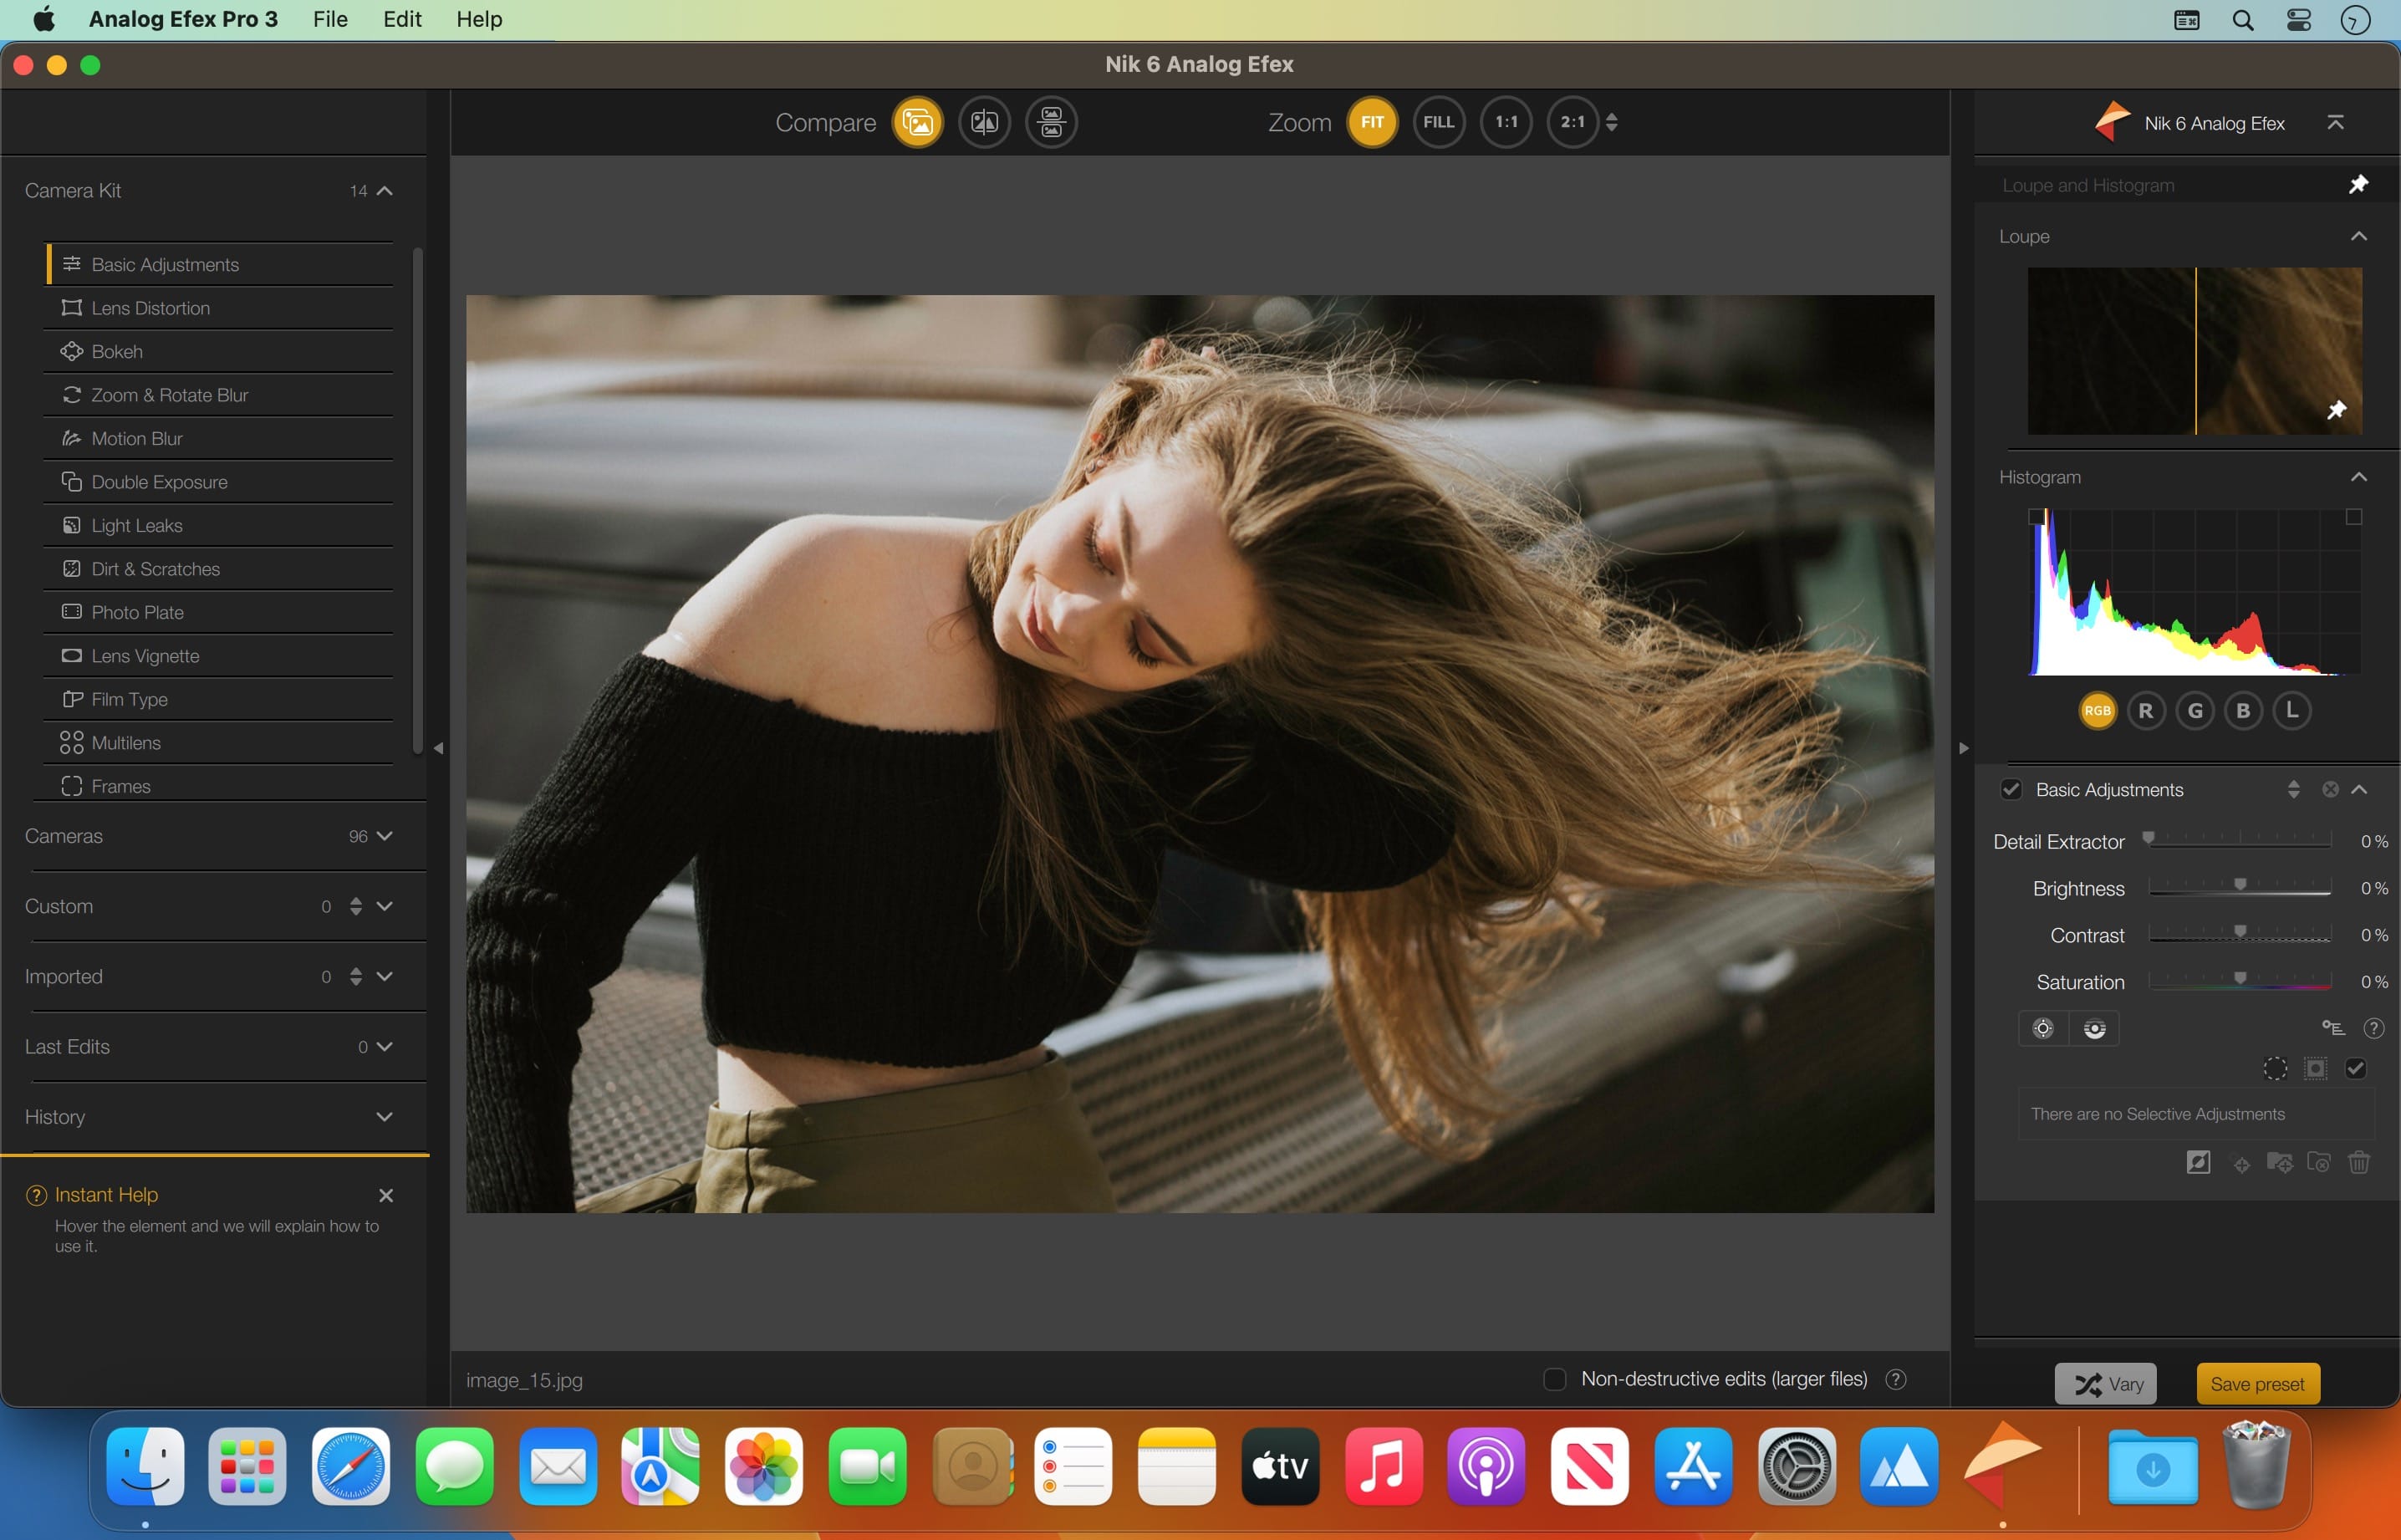
Task: Collapse the Basic Adjustments controls
Action: tap(2358, 789)
